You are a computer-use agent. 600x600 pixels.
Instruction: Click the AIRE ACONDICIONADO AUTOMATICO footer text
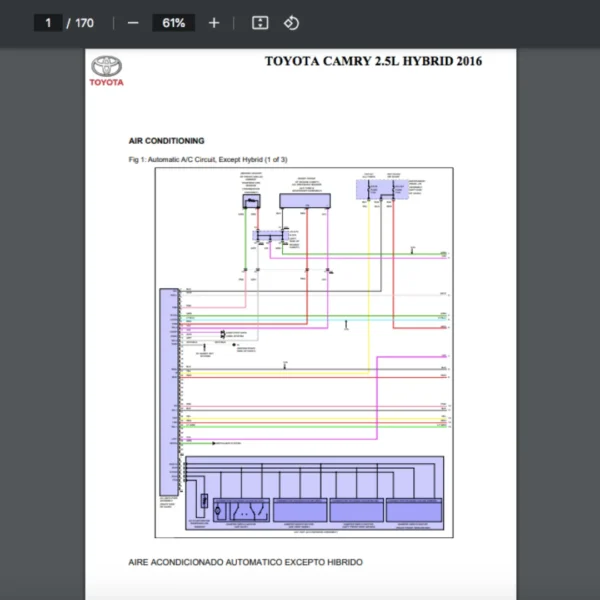click(246, 562)
